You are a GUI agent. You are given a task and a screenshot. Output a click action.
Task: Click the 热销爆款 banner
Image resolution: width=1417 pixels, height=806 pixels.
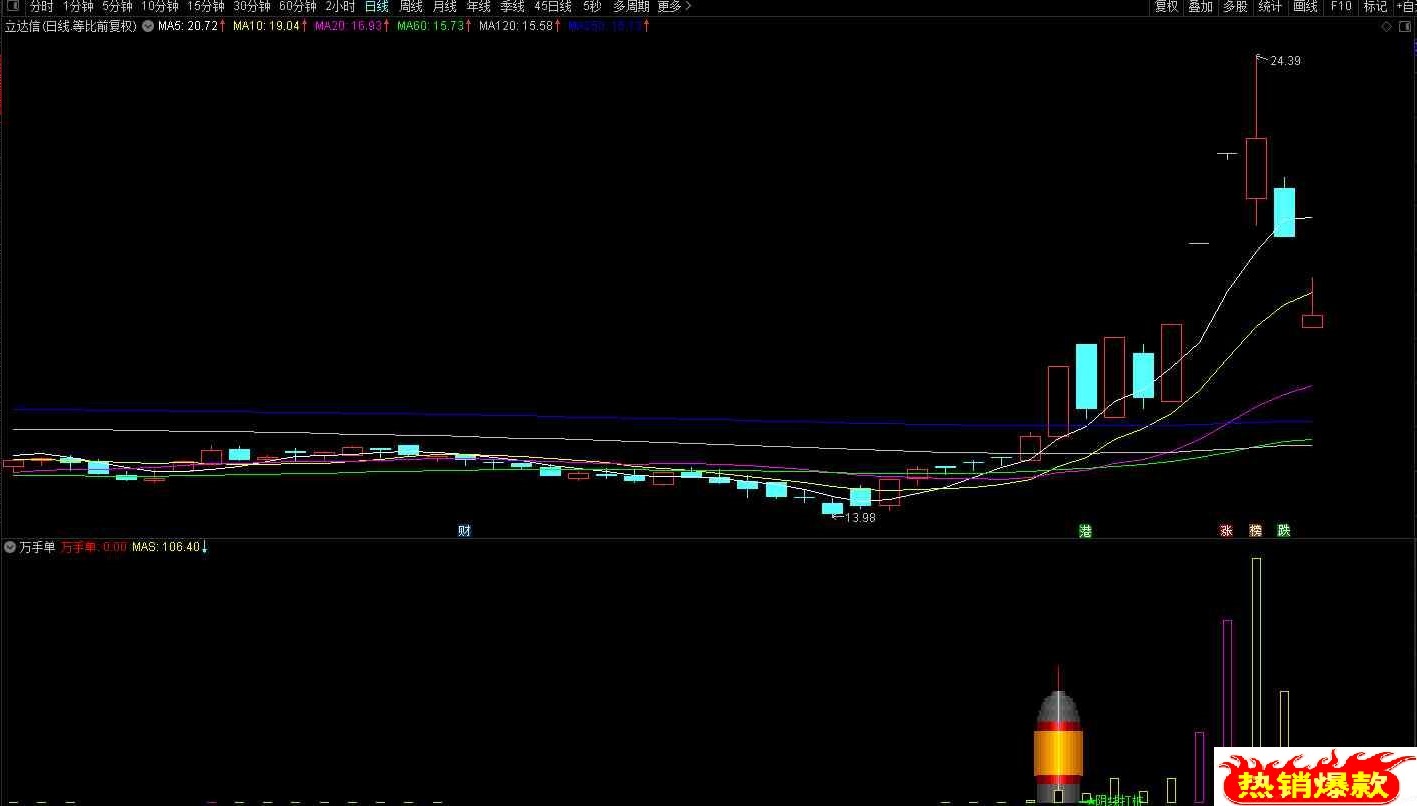1315,777
